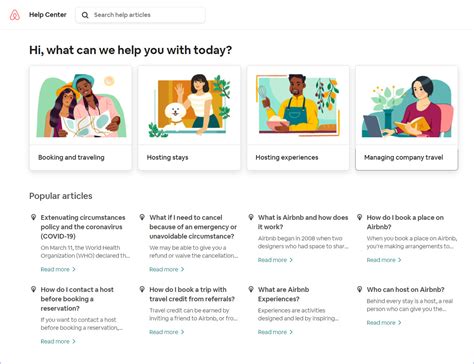This screenshot has height=364, width=474.
Task: Open the Help Center home link
Action: coord(48,15)
